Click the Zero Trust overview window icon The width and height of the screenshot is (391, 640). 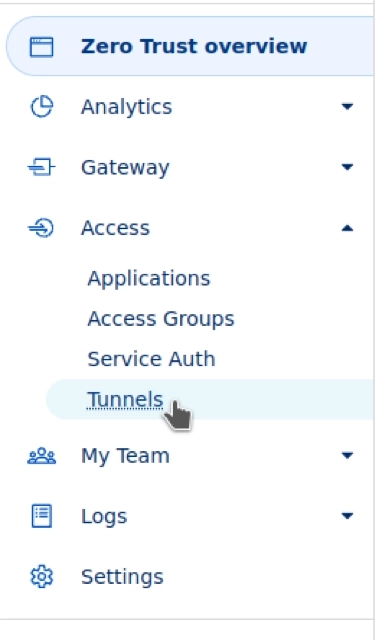click(x=42, y=47)
